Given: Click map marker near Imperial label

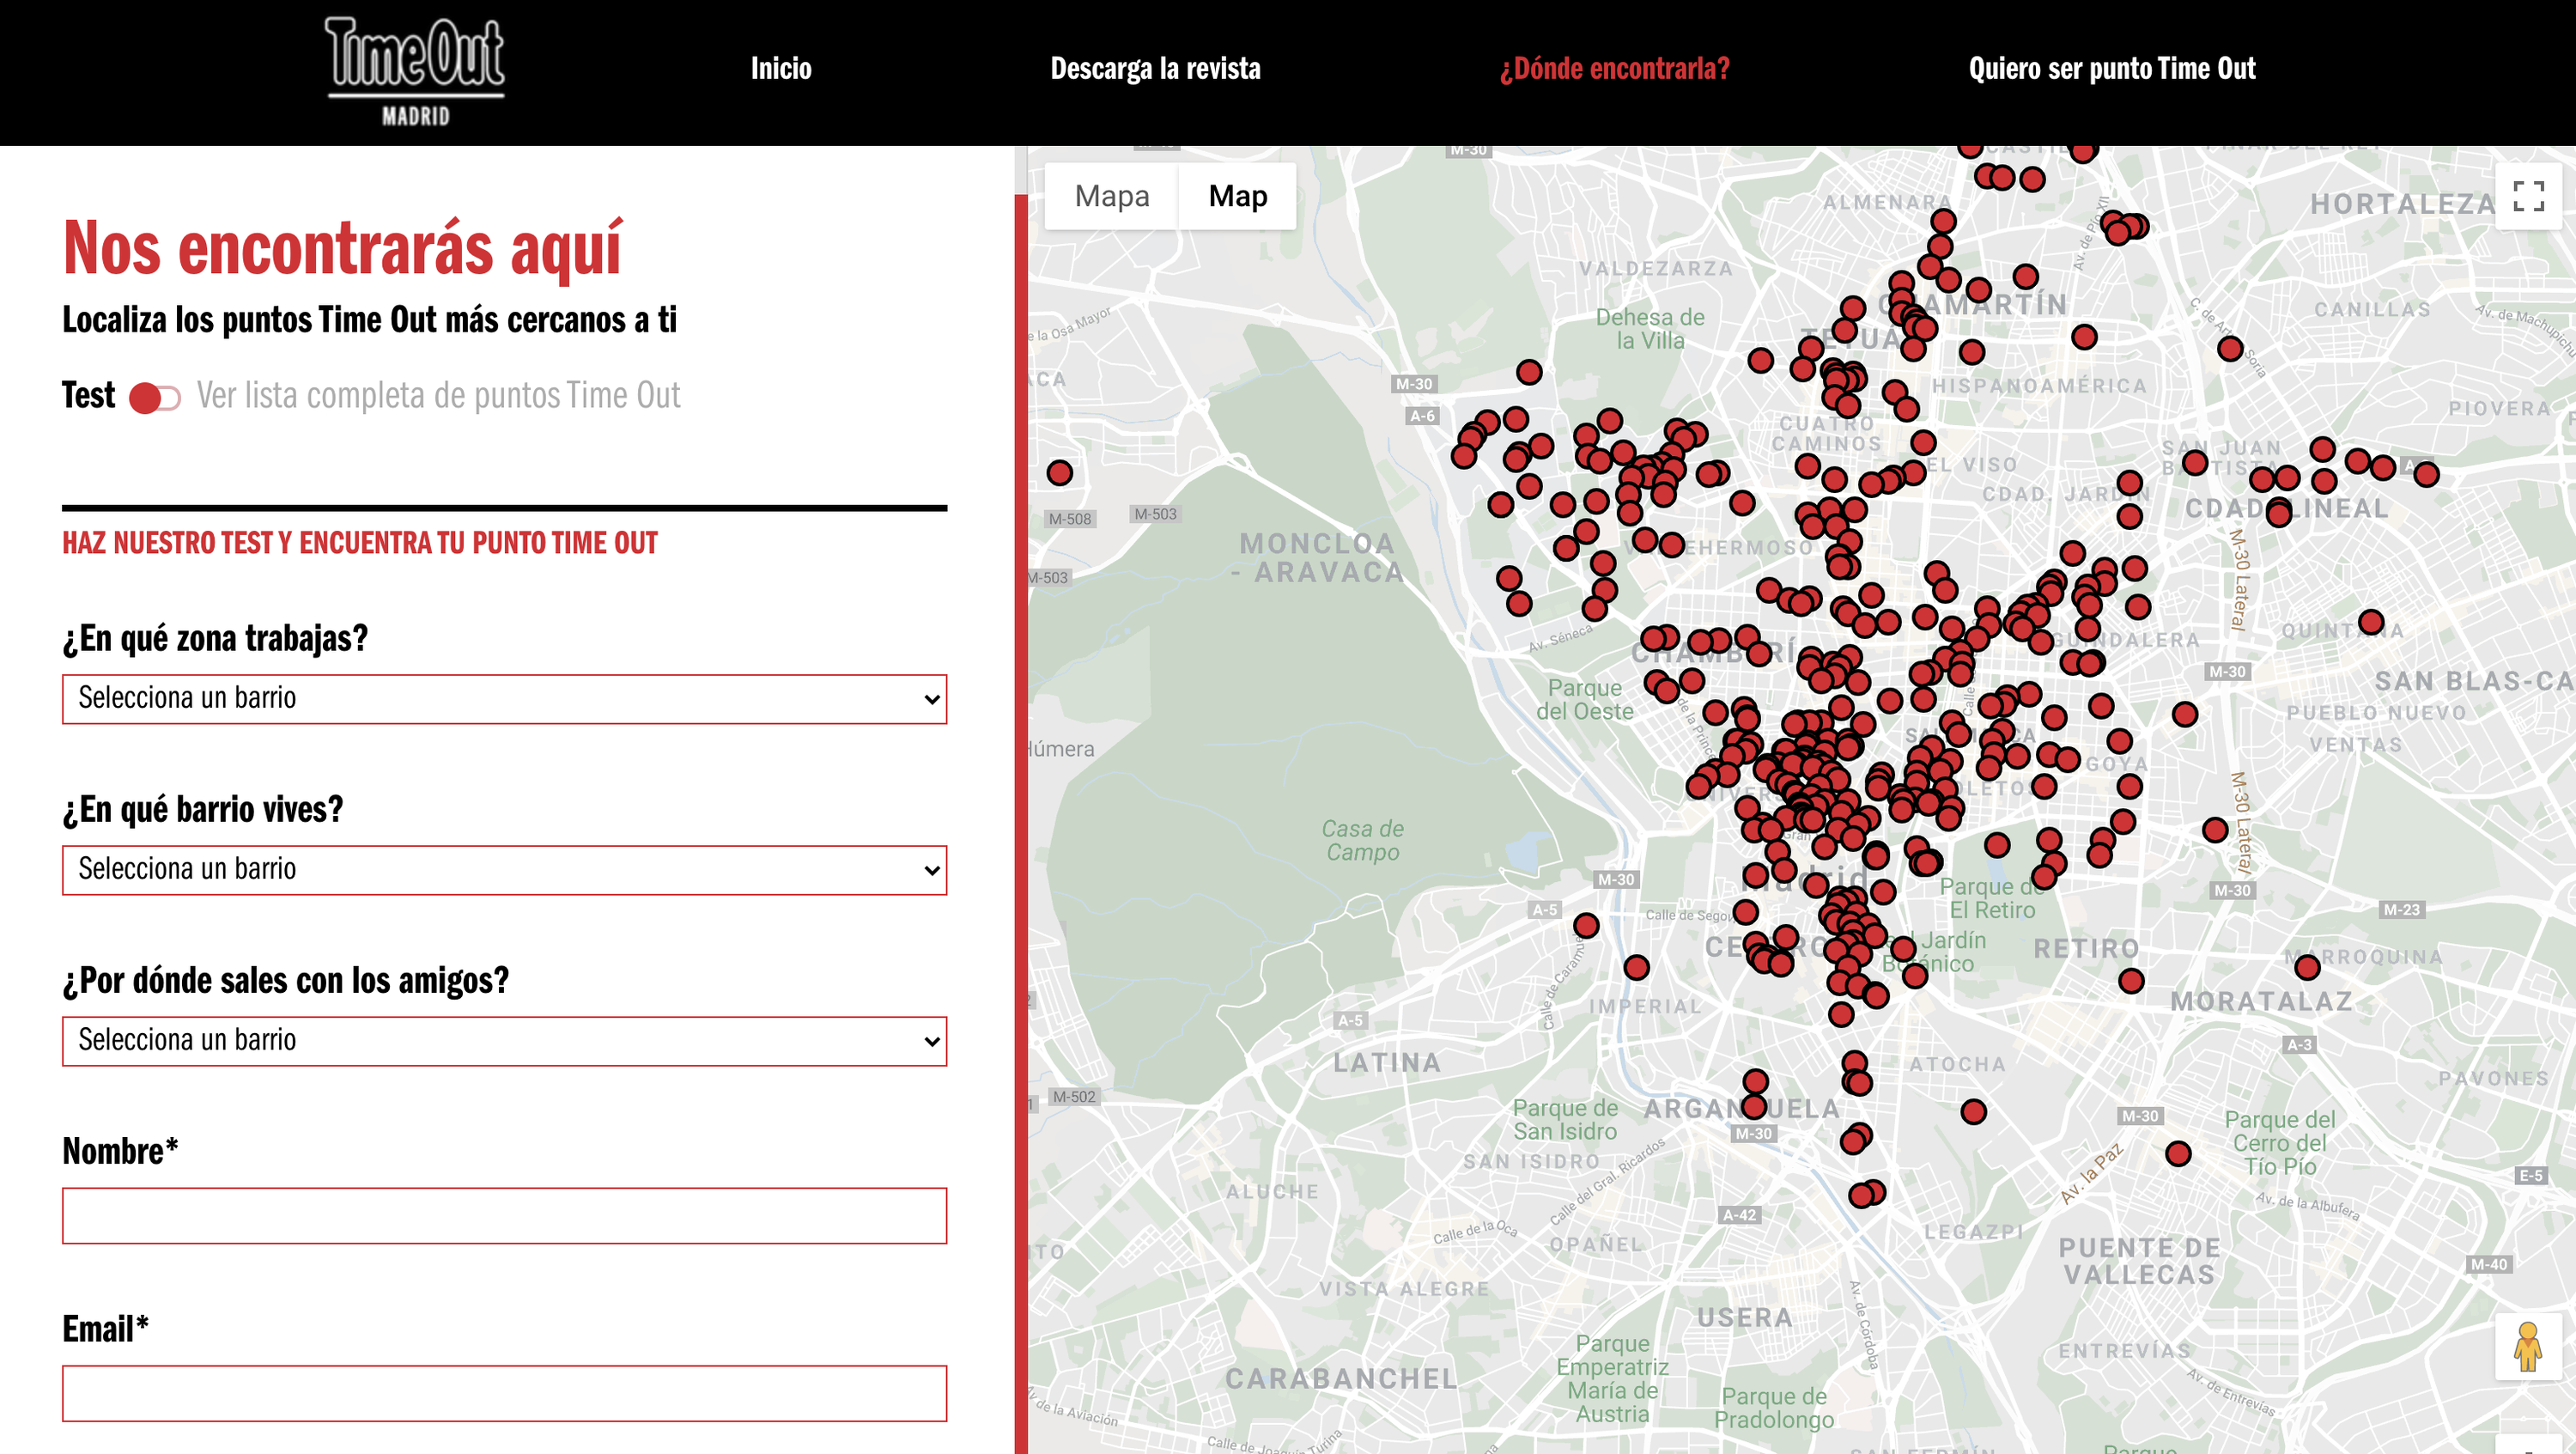Looking at the screenshot, I should tap(1637, 967).
